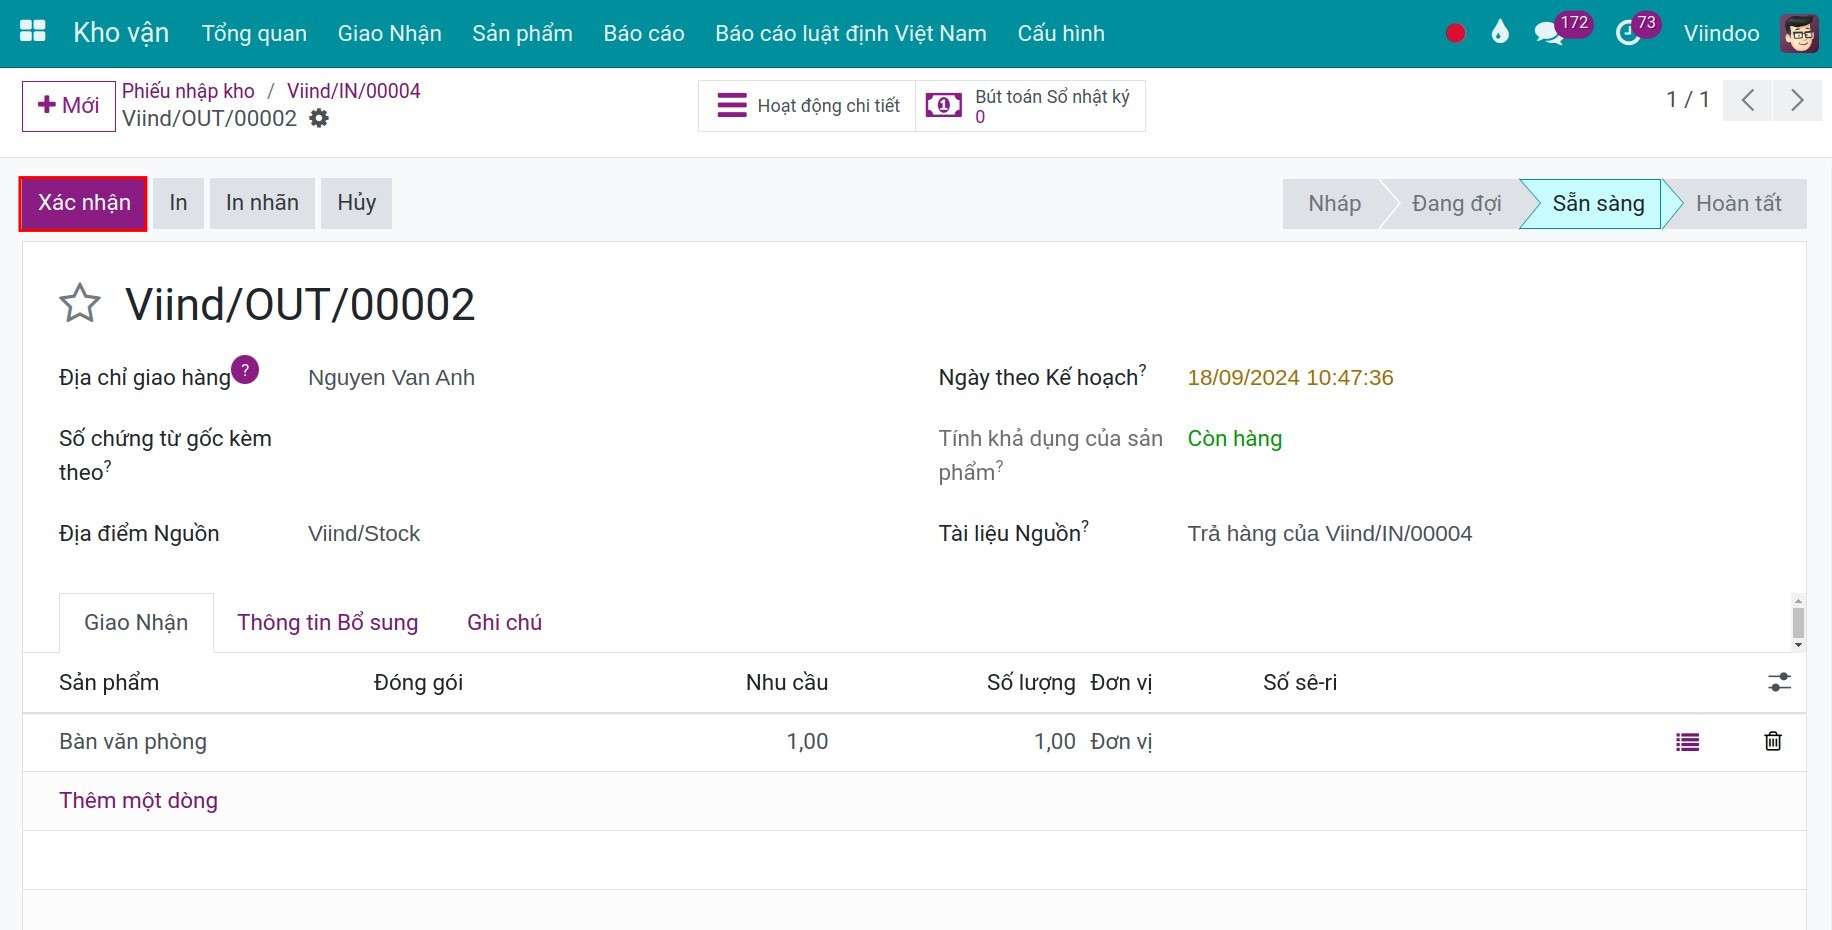Go to next record with right chevron
The height and width of the screenshot is (930, 1832).
coord(1796,100)
